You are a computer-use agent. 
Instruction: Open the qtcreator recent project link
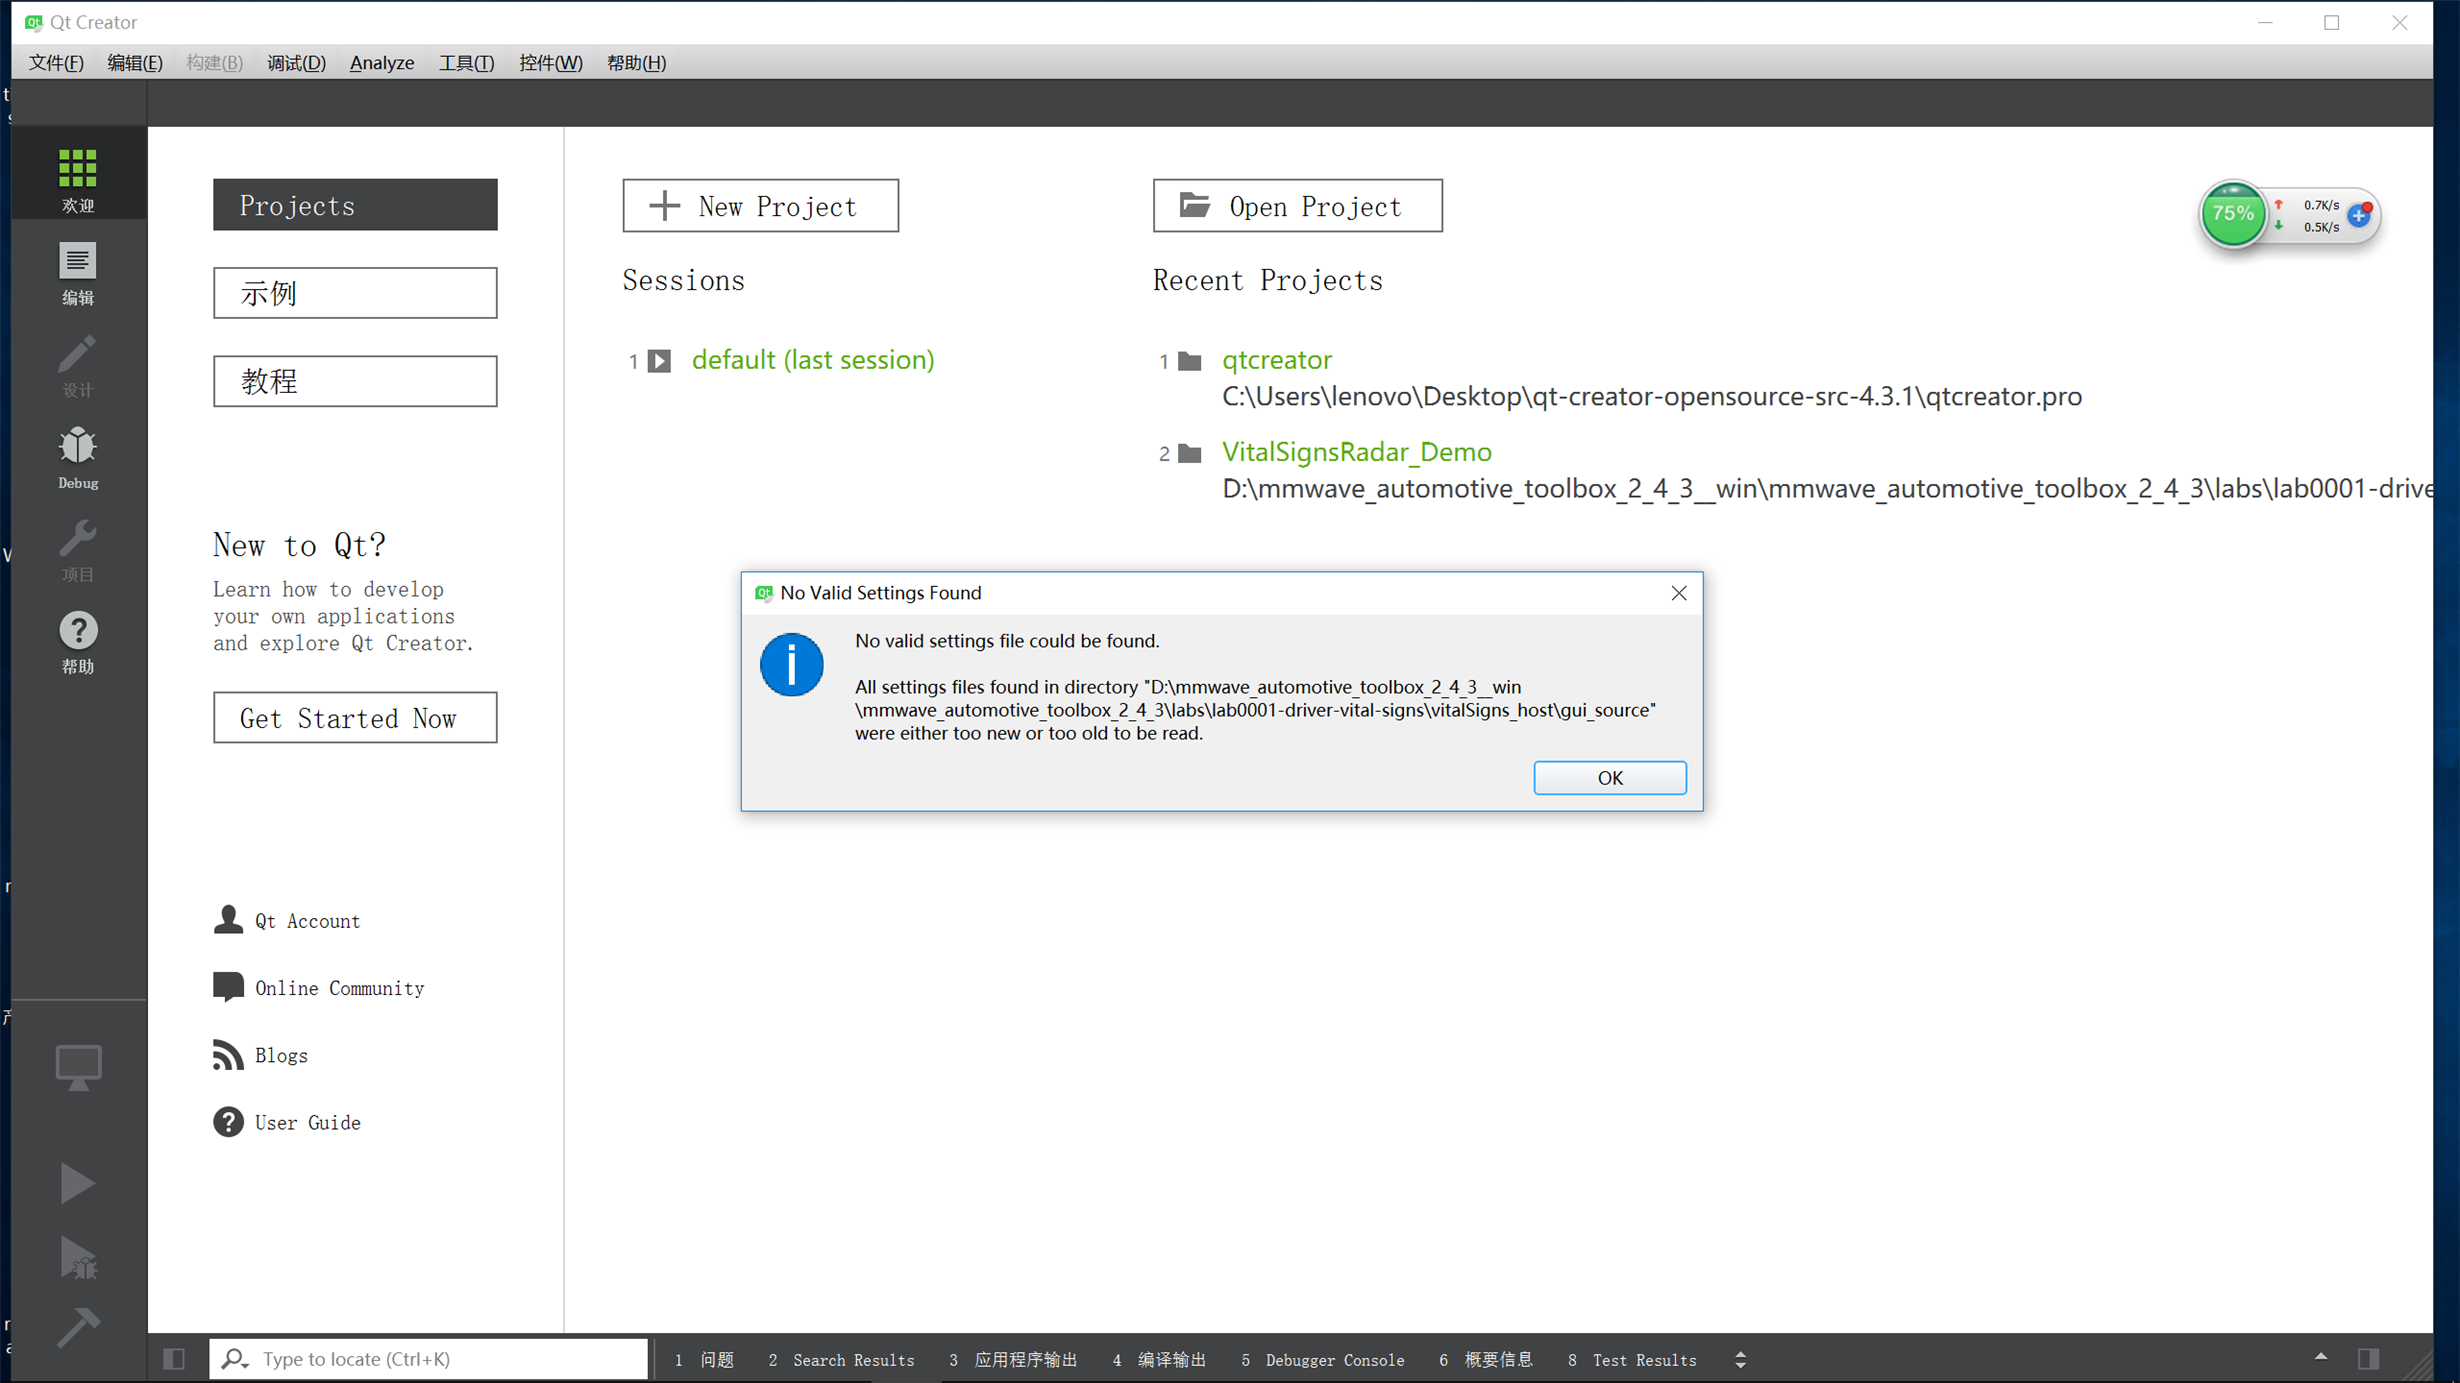(1277, 360)
